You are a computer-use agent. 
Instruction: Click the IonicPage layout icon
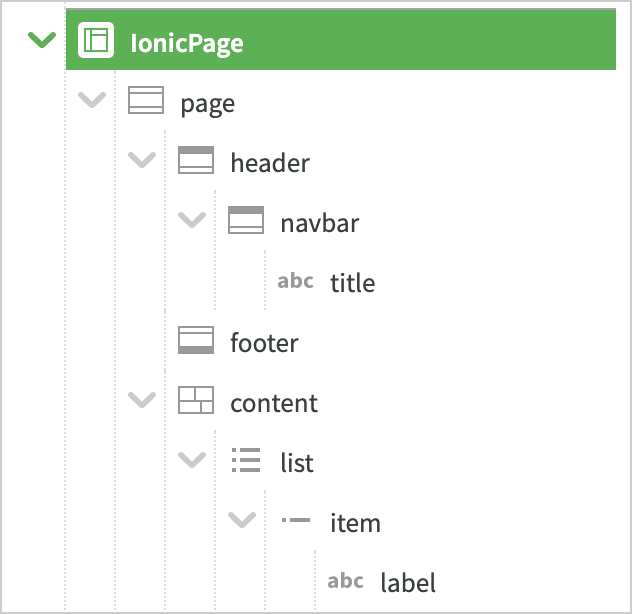[96, 42]
